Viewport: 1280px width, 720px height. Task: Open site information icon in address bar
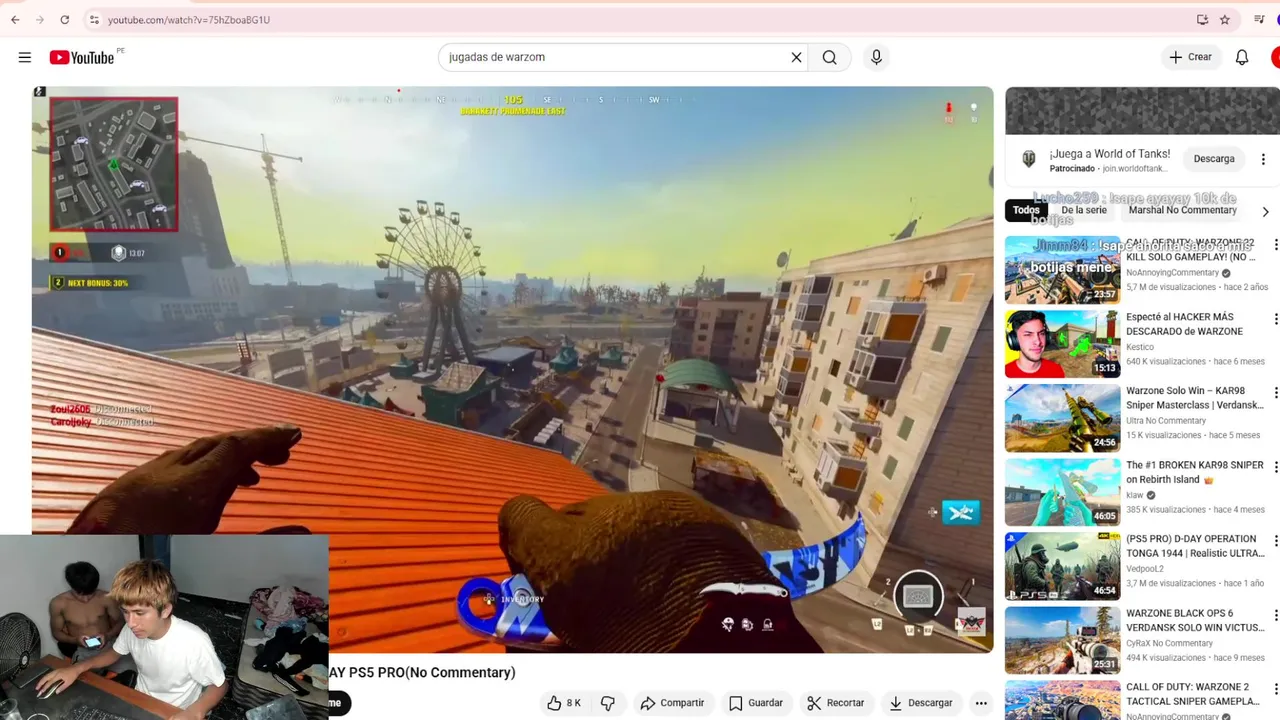point(94,19)
